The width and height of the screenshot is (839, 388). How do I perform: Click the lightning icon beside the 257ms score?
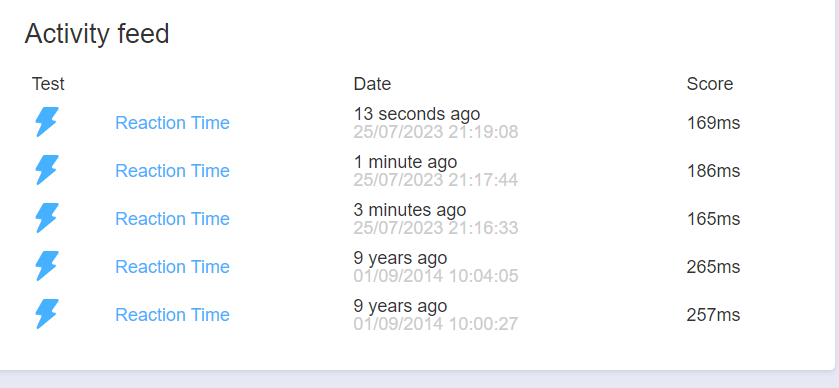click(47, 314)
